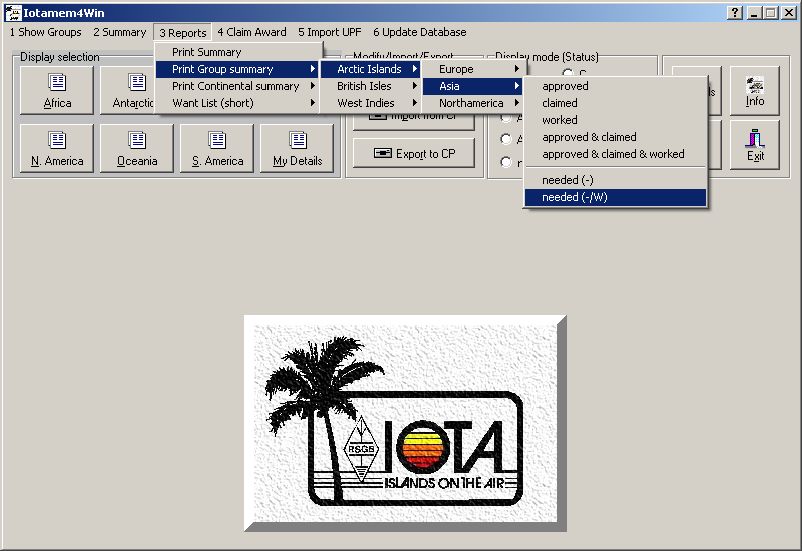The height and width of the screenshot is (551, 802).
Task: Click the IOTA Islands on the Air logo
Action: coord(405,423)
